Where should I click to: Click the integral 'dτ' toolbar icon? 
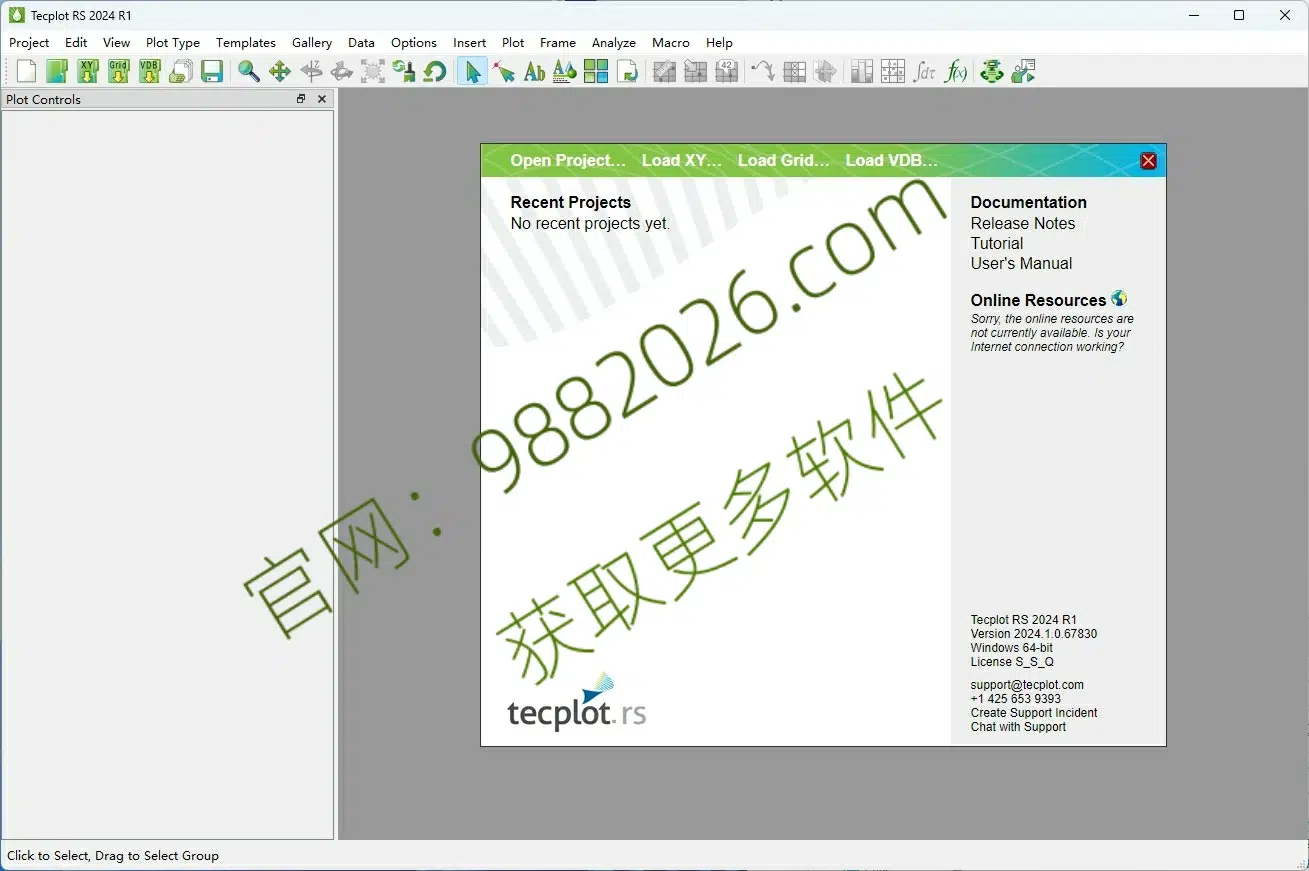click(x=925, y=71)
